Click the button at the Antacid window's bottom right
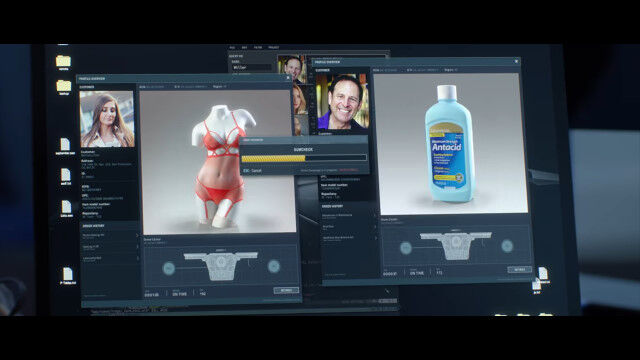Screen dimensions: 640x360 [520, 270]
